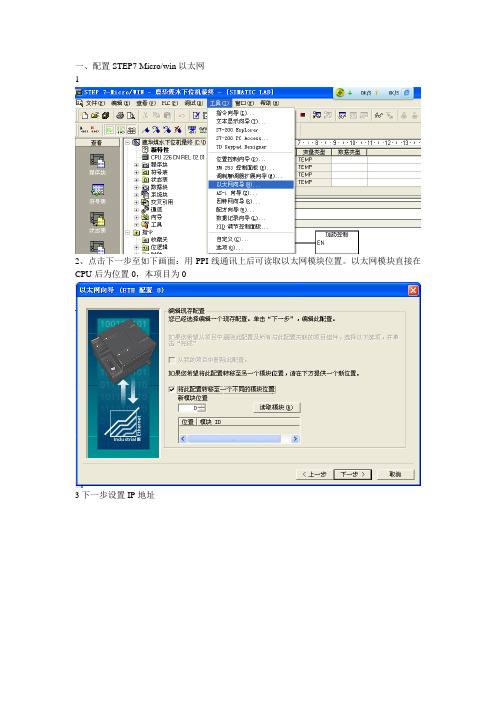Expand the 交叉引用 tree node

pos(137,202)
